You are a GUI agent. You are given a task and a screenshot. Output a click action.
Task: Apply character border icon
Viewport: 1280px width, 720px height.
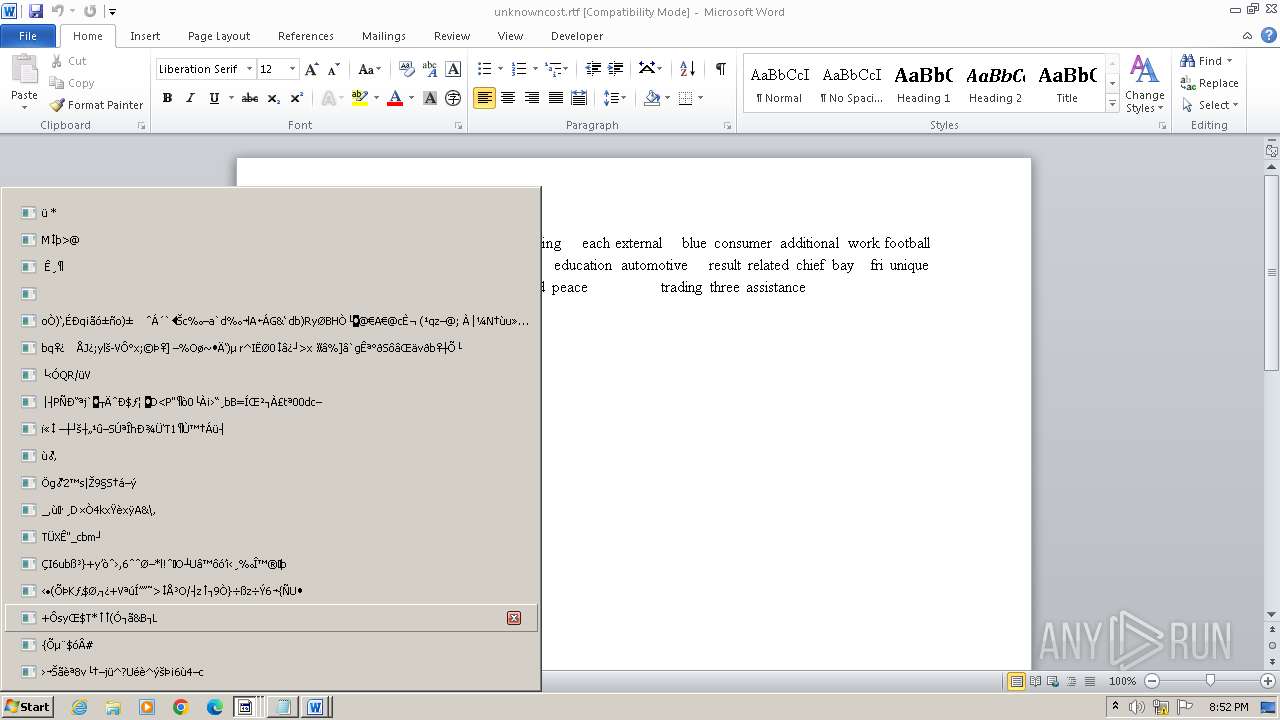click(453, 69)
